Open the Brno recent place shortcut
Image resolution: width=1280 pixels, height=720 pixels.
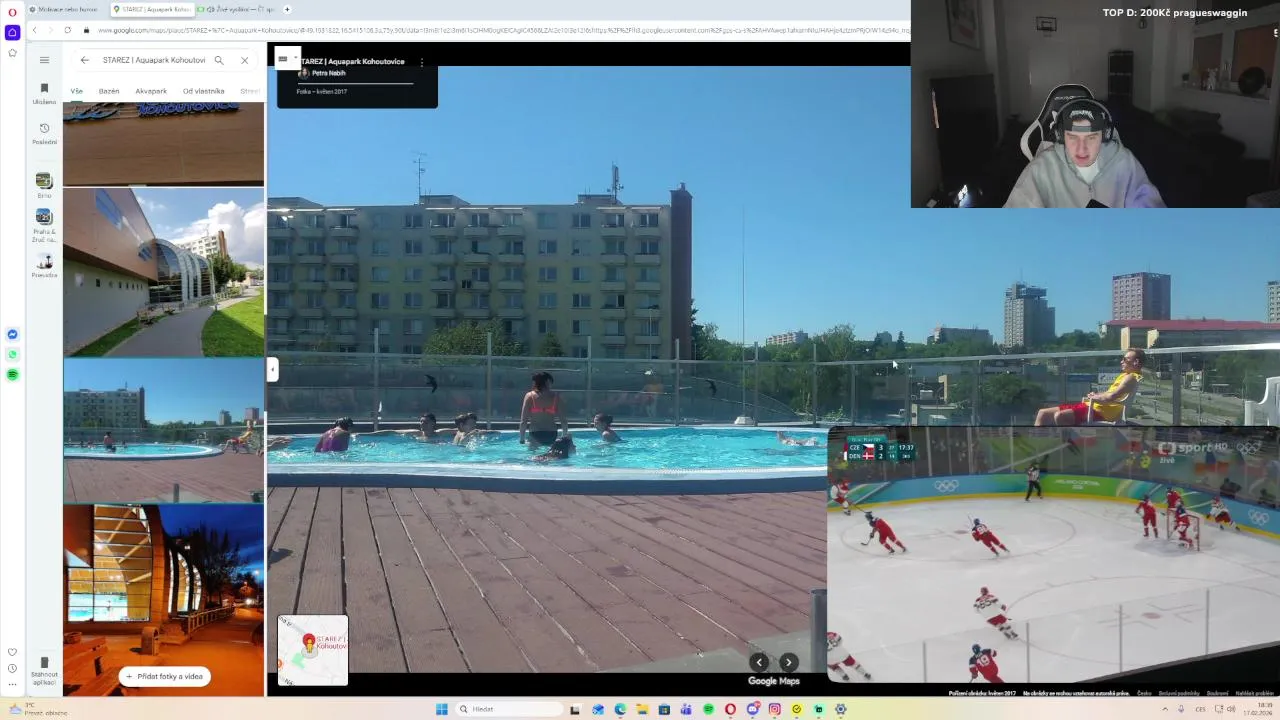pyautogui.click(x=44, y=185)
